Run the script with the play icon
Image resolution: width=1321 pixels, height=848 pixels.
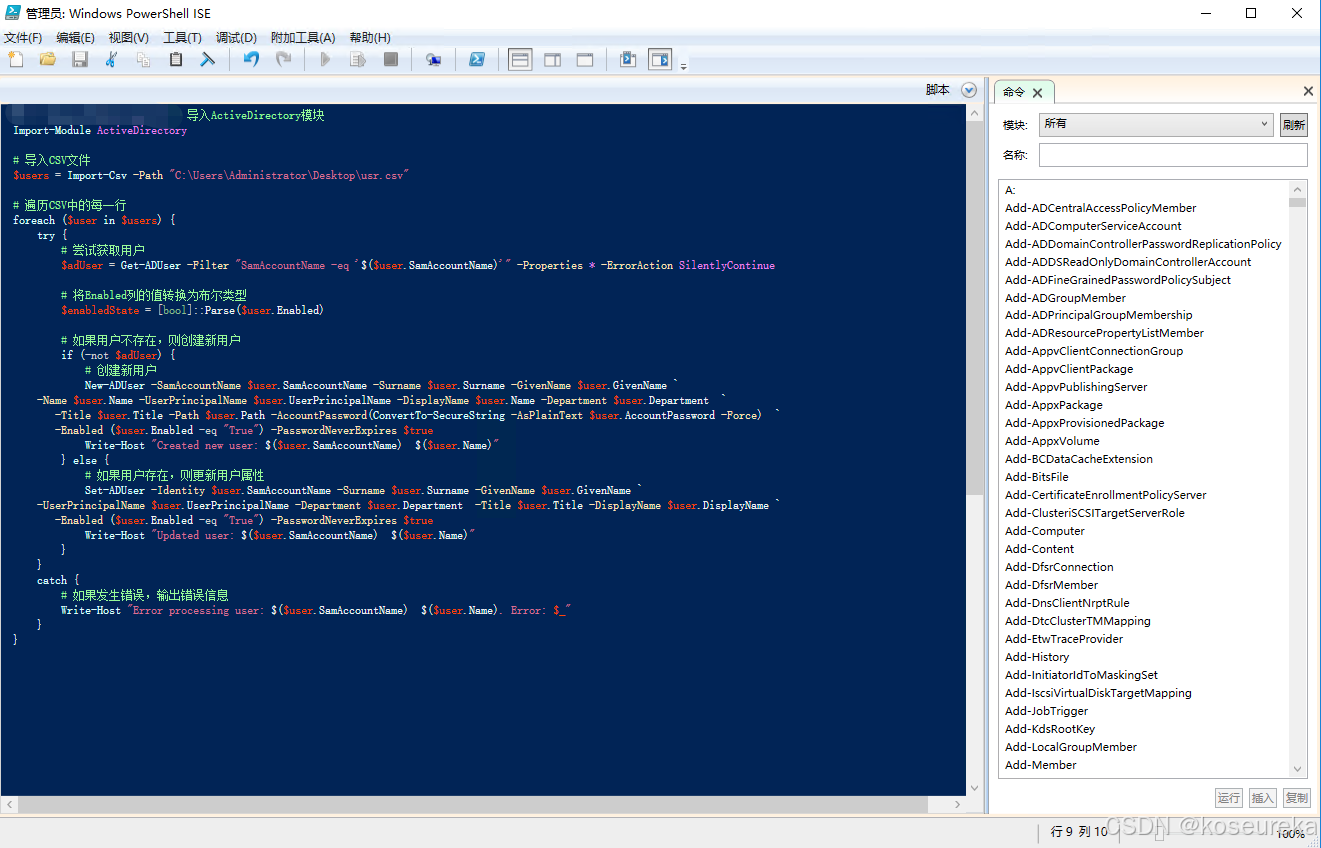[325, 60]
